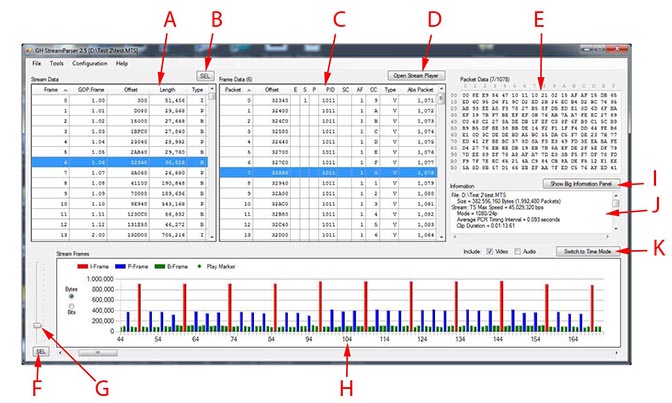The width and height of the screenshot is (672, 403).
Task: Click the Stream Frames horizontal scrollbar thumb
Action: pos(98,352)
